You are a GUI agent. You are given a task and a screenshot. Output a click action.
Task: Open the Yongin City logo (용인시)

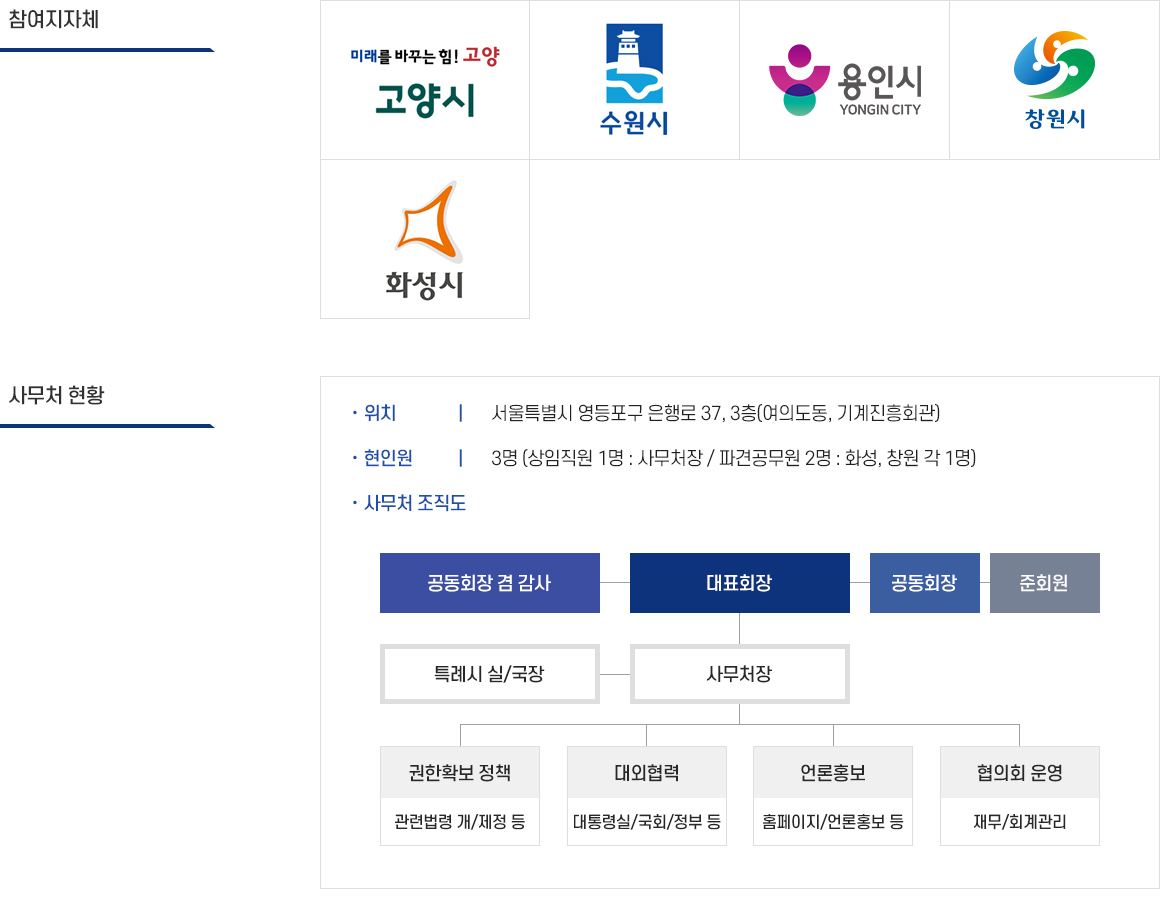point(844,80)
